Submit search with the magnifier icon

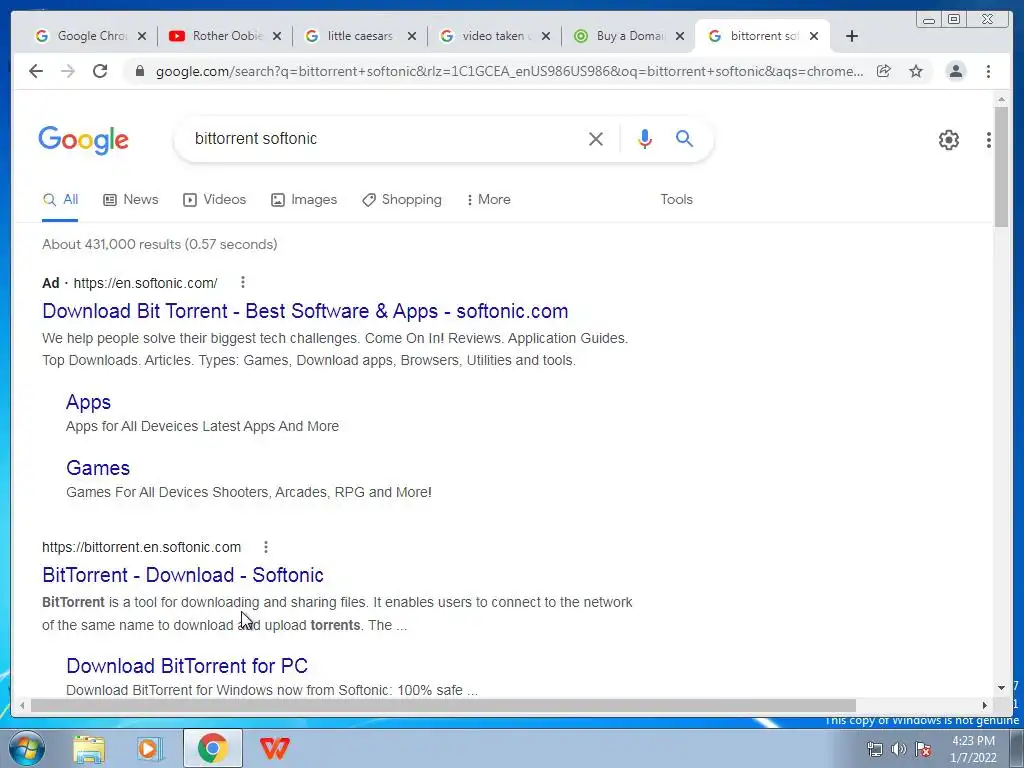684,138
